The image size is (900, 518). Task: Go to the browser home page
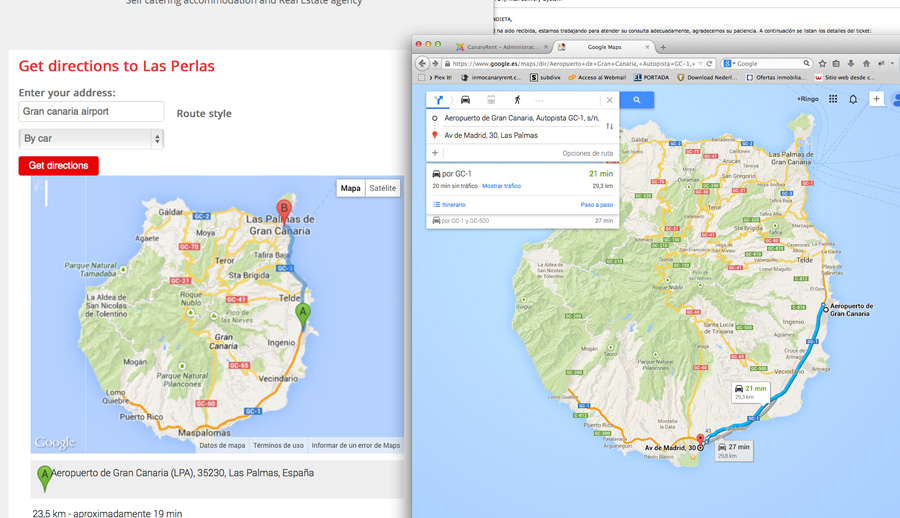pyautogui.click(x=866, y=63)
